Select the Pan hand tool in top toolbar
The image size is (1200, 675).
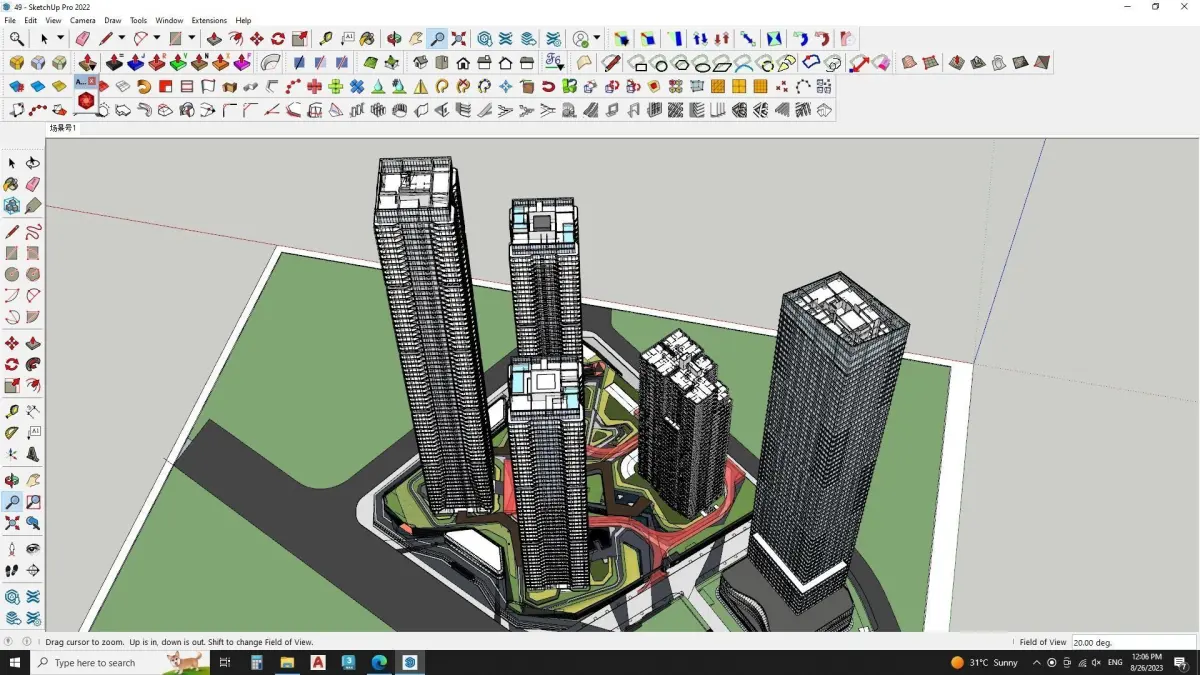415,39
